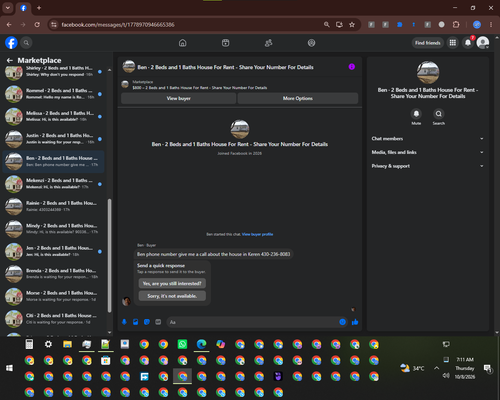Screen dimensions: 500x400
Task: Click the Find friends button
Action: click(x=428, y=43)
